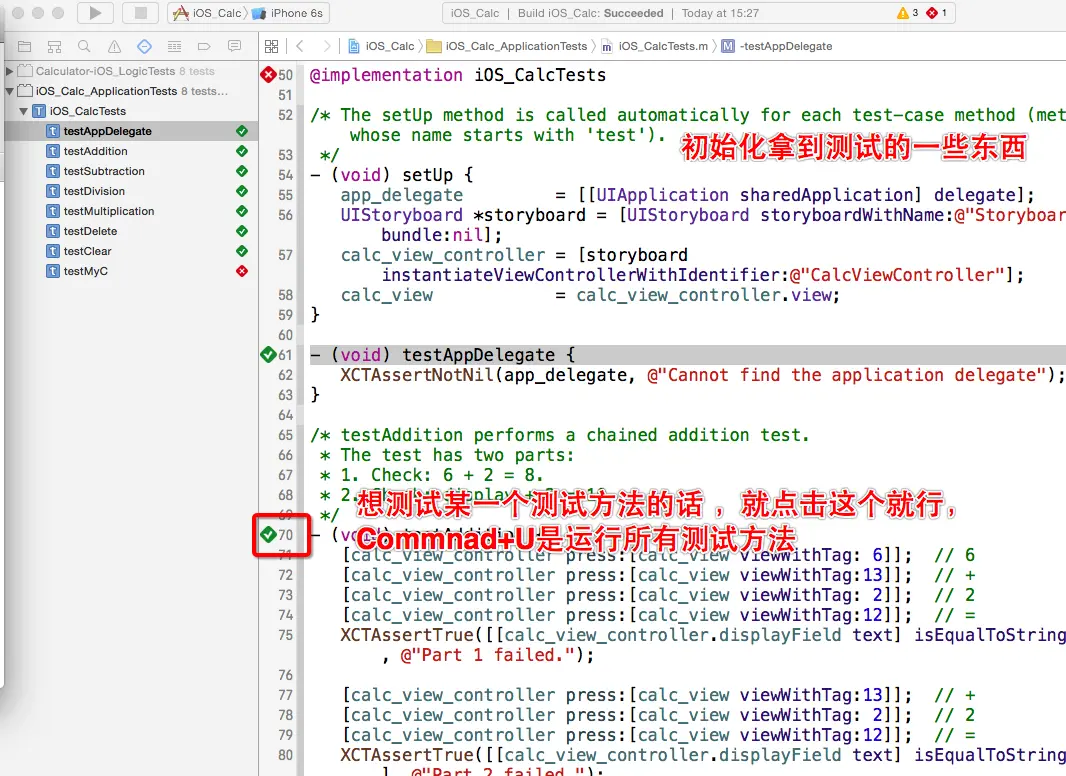
Task: Click iOS_CalcTests.m in jump bar
Action: [655, 46]
